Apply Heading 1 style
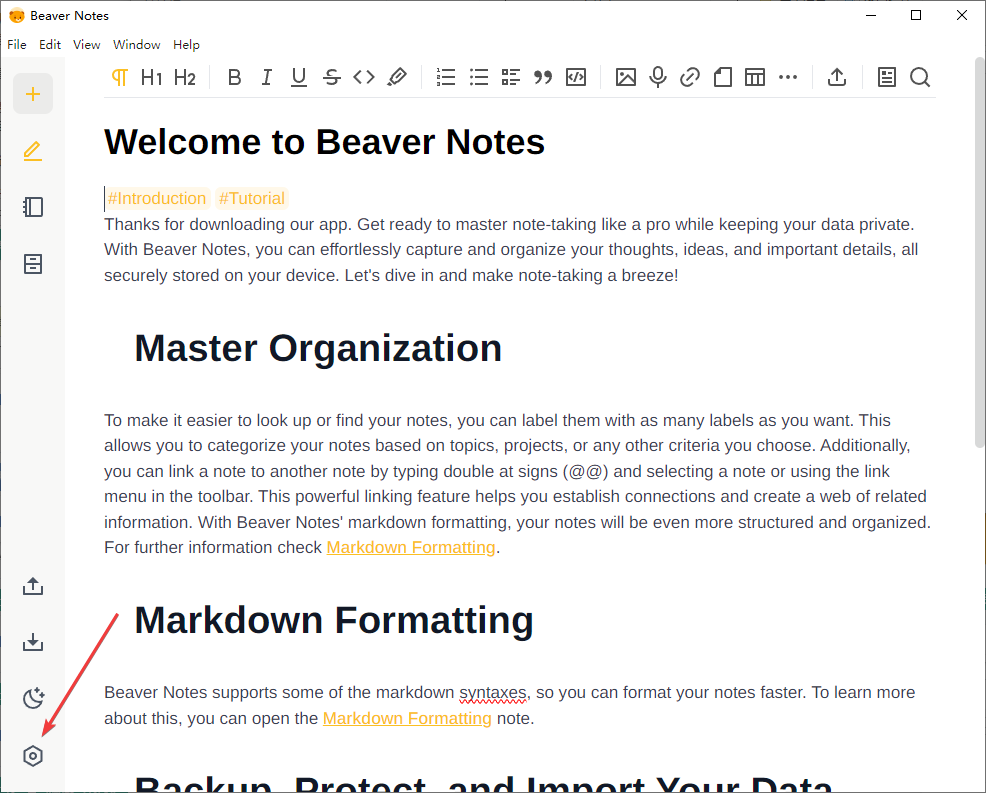This screenshot has height=793, width=986. [x=152, y=77]
